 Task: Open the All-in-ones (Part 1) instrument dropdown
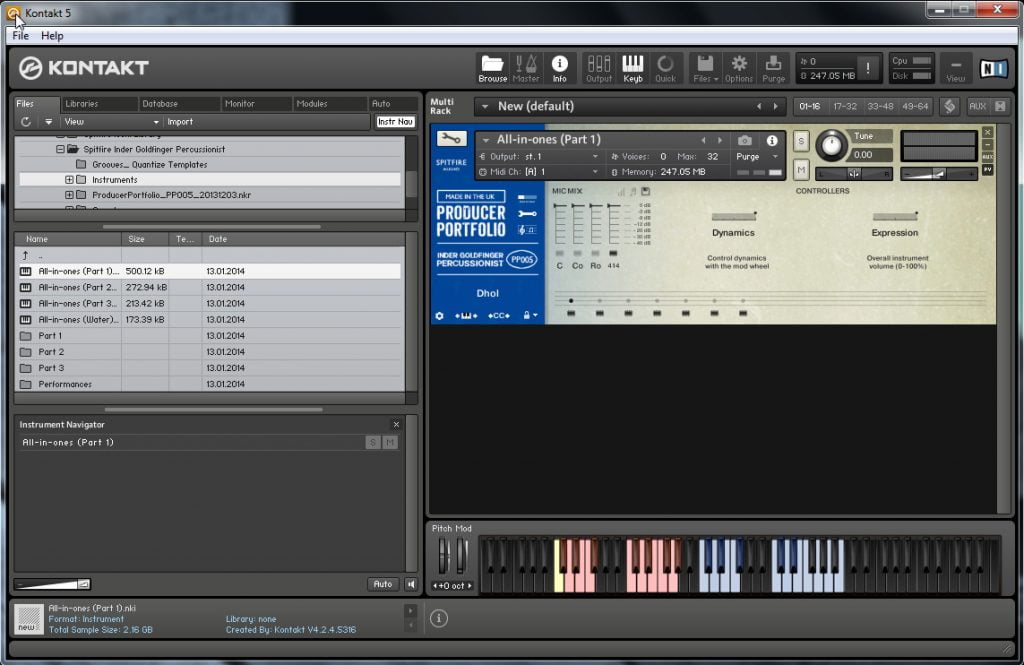click(x=486, y=140)
